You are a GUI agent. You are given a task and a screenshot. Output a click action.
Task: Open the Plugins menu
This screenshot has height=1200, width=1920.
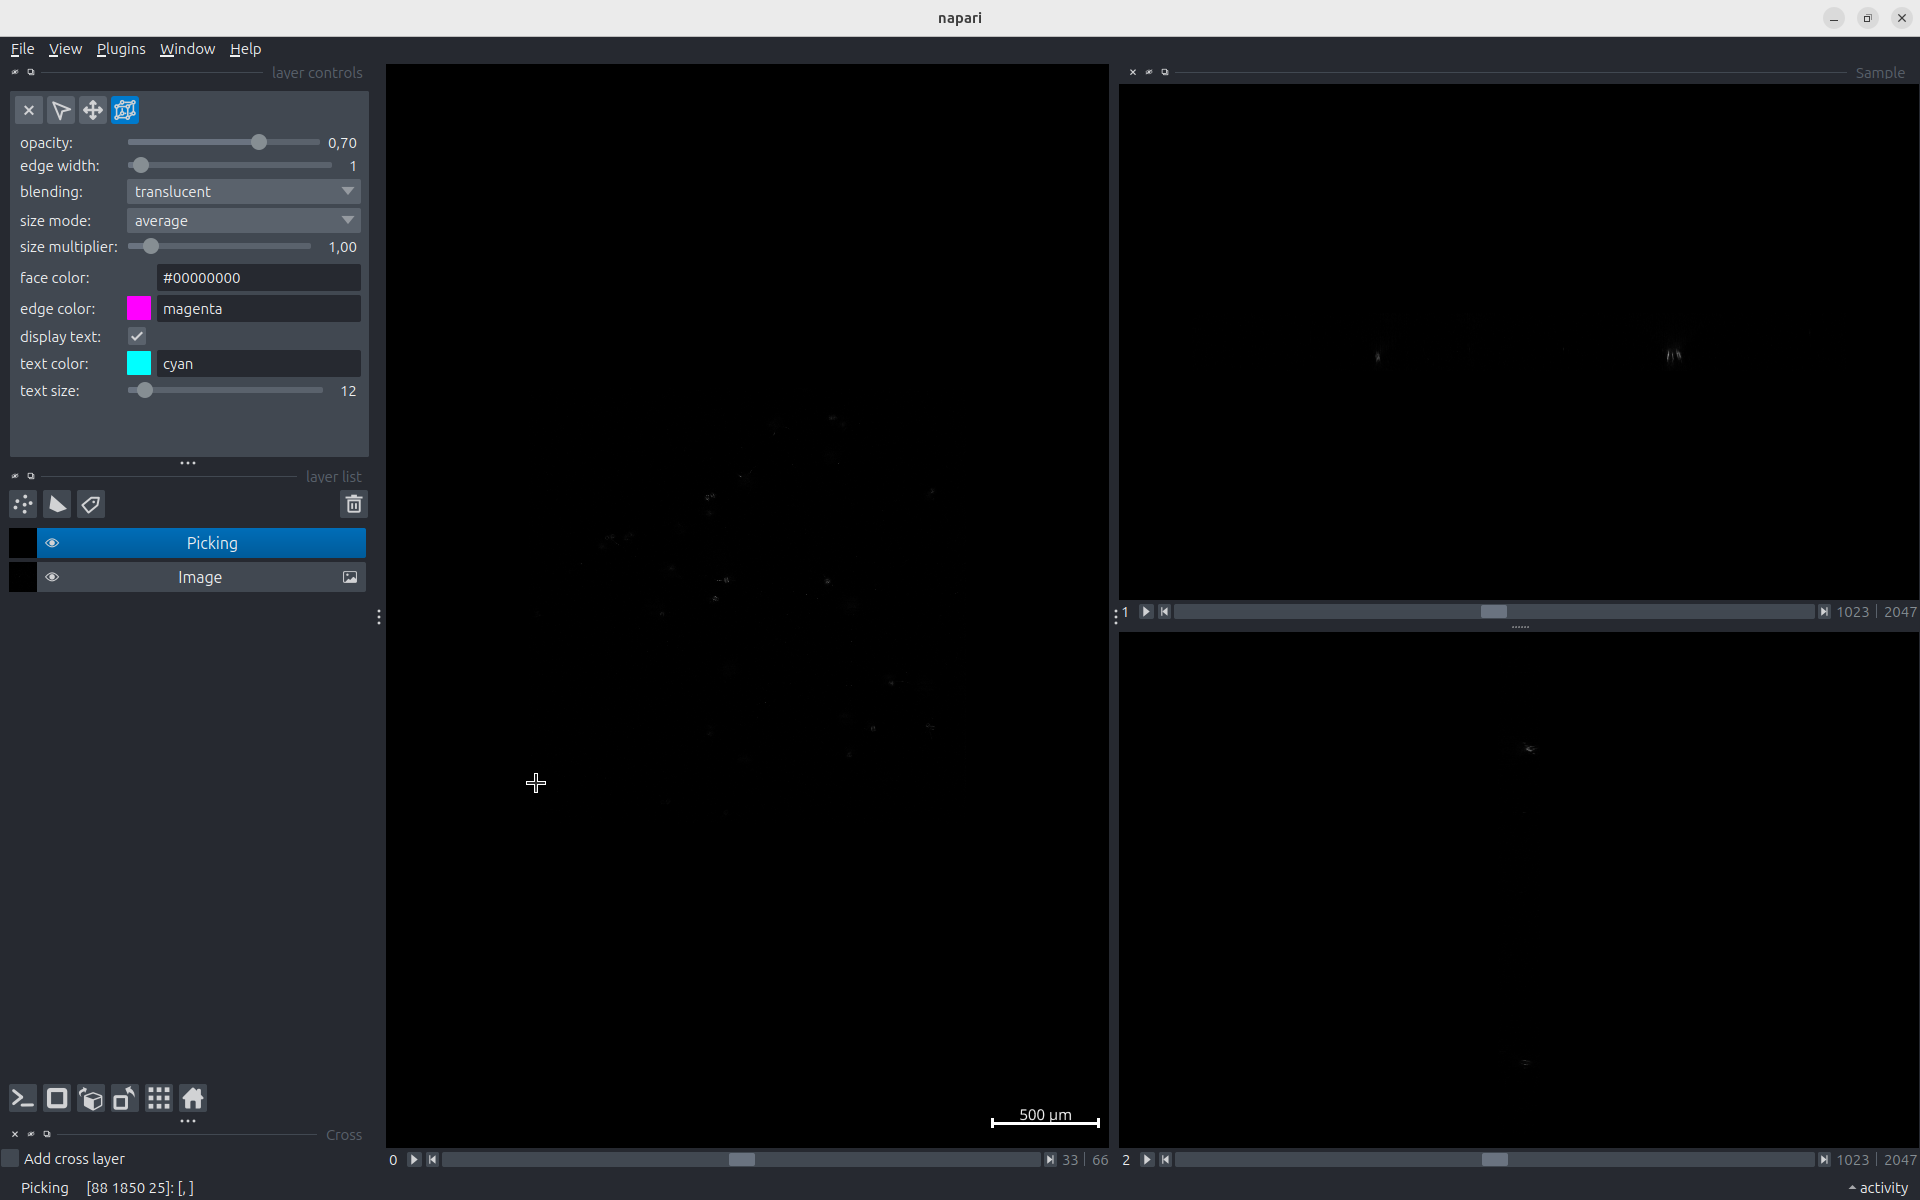click(120, 48)
